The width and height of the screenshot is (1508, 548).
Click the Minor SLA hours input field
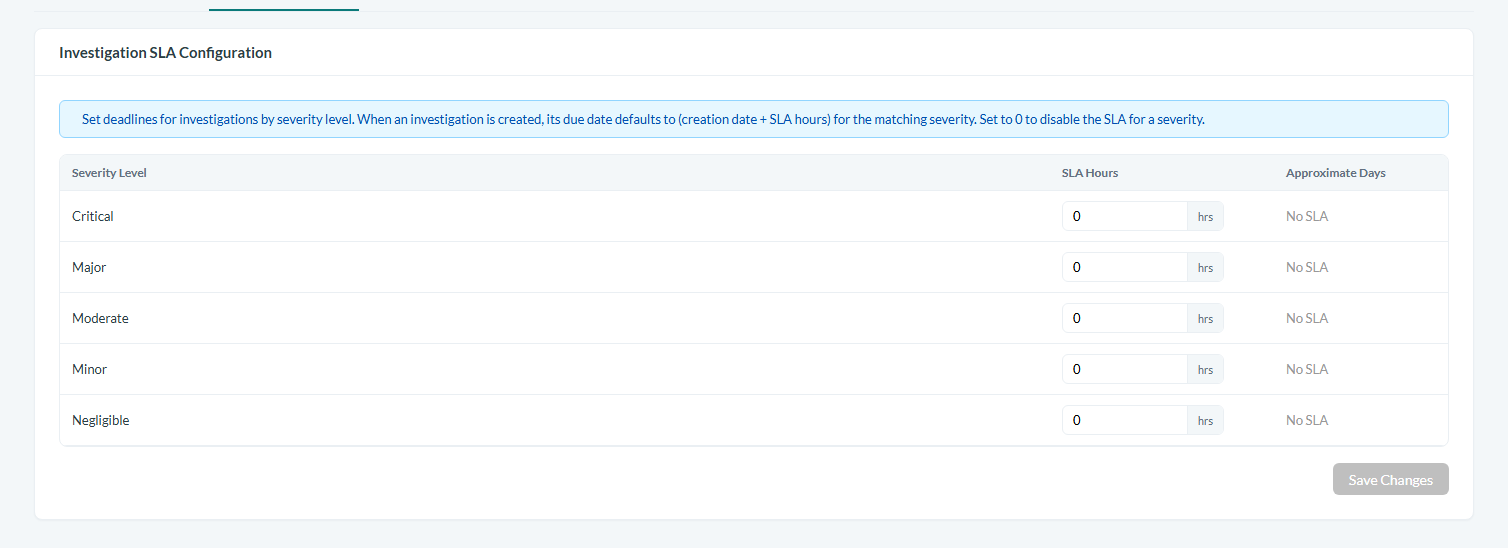[1125, 369]
